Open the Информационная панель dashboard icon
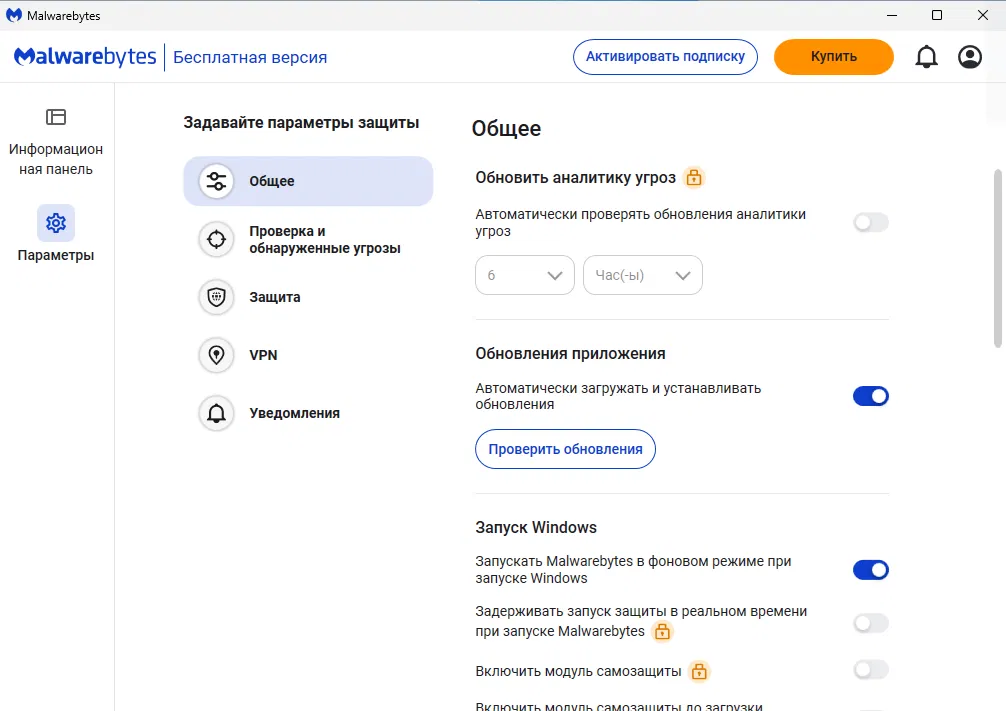1006x711 pixels. point(56,117)
